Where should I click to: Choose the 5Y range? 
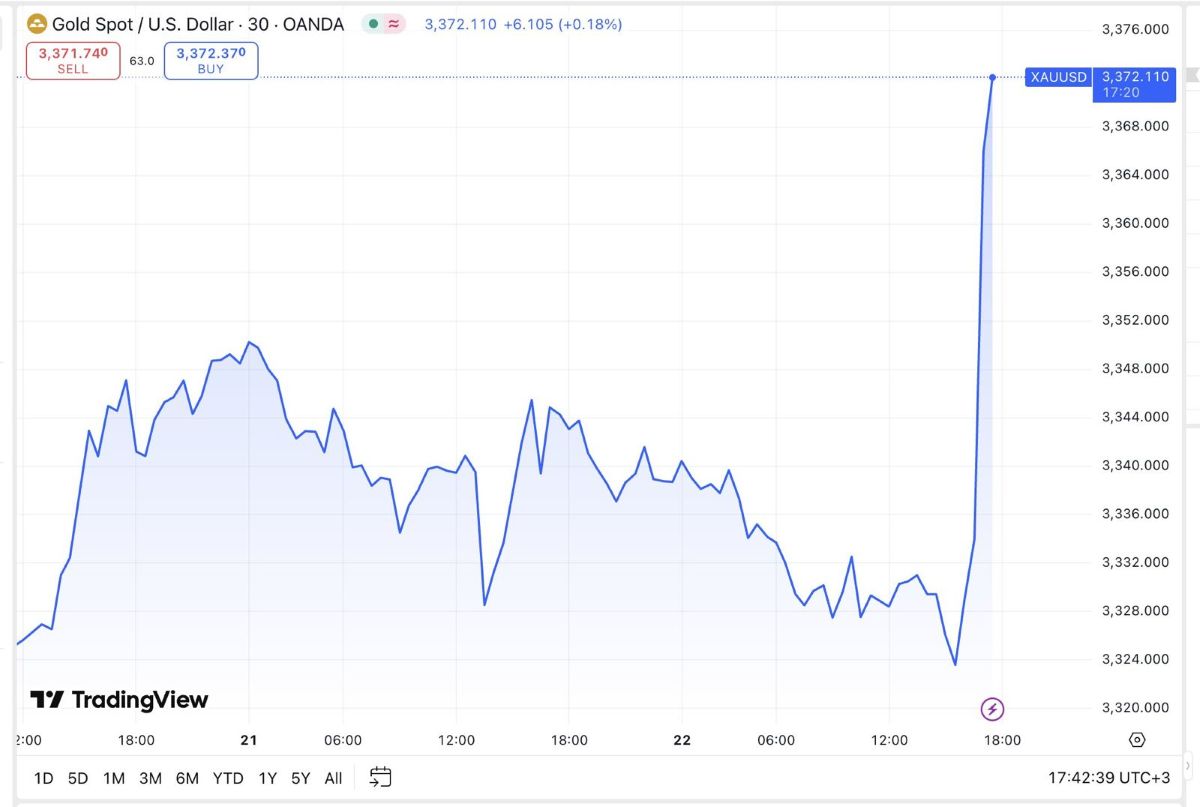pyautogui.click(x=300, y=778)
